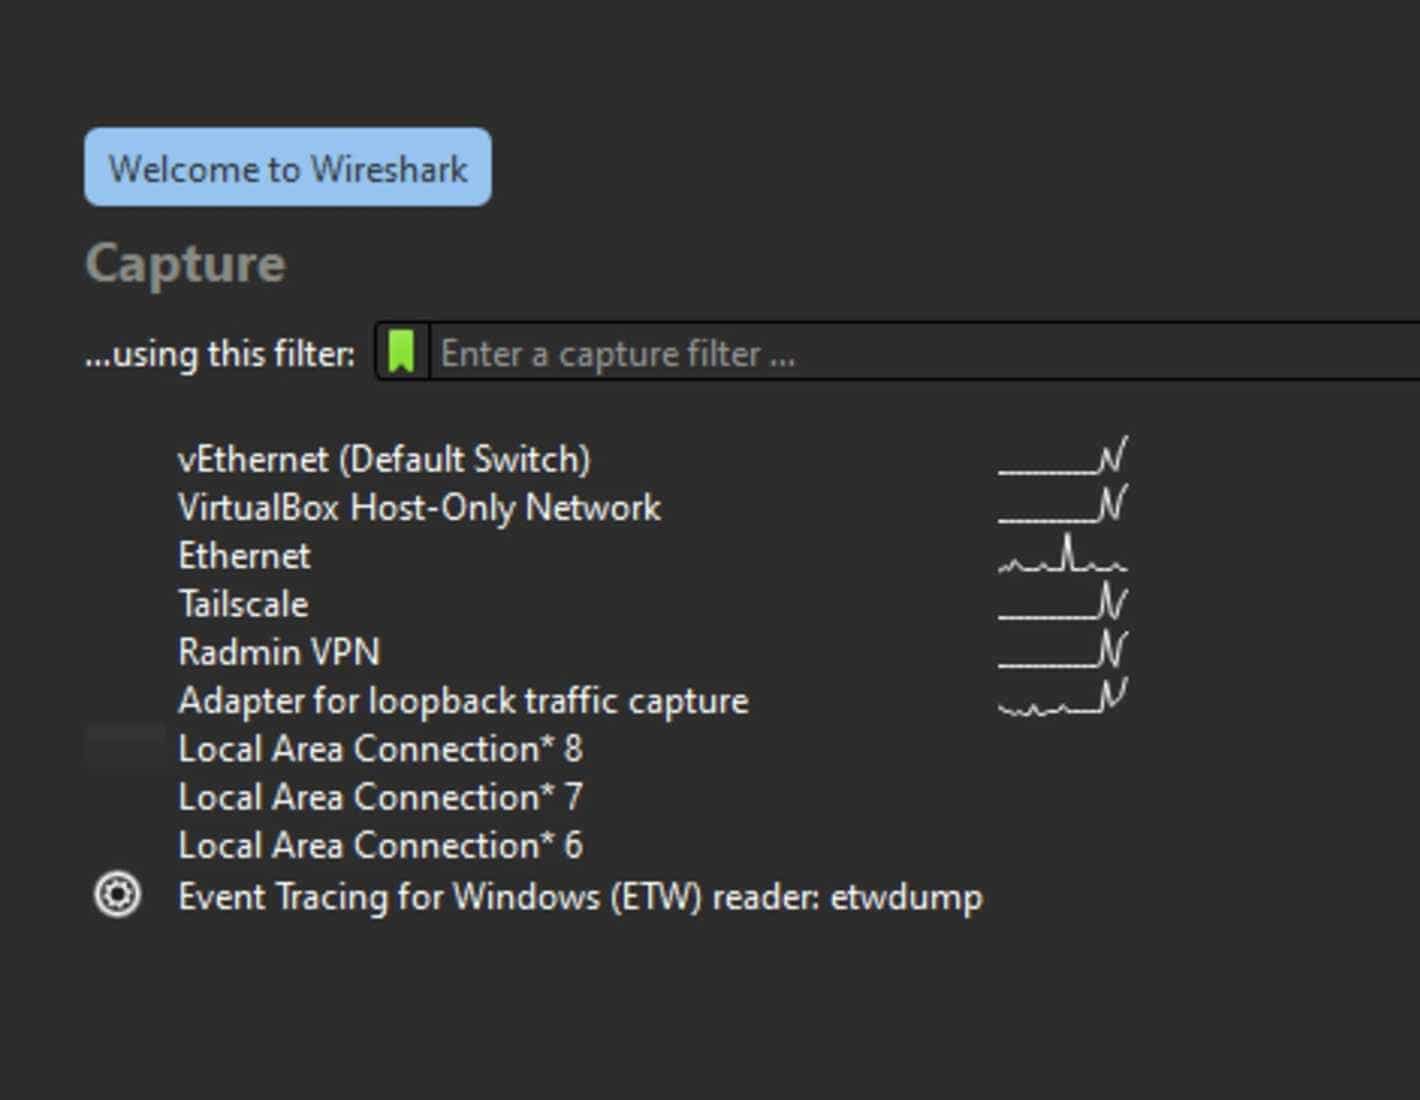Click the Tailscale traffic sparkline graph

point(1063,602)
